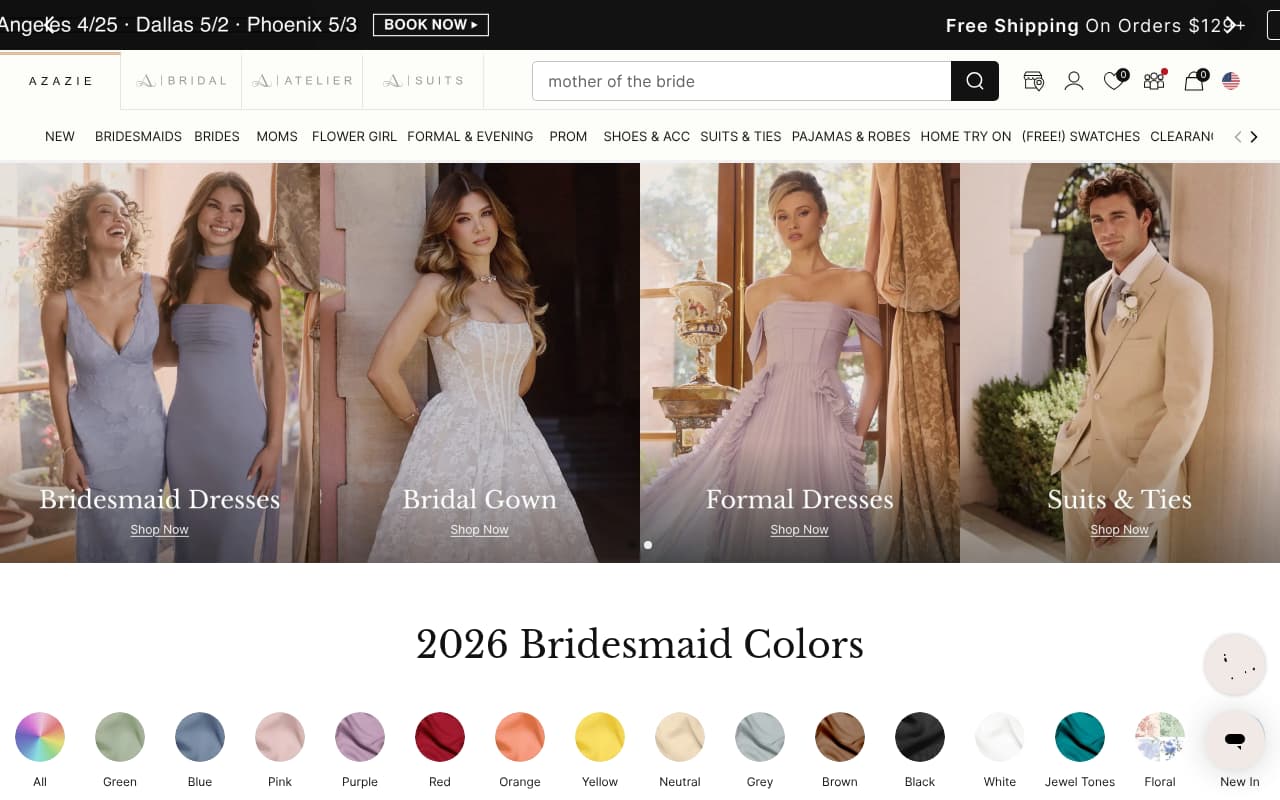
Task: Expand the navigation bar with right chevron
Action: tap(1253, 137)
